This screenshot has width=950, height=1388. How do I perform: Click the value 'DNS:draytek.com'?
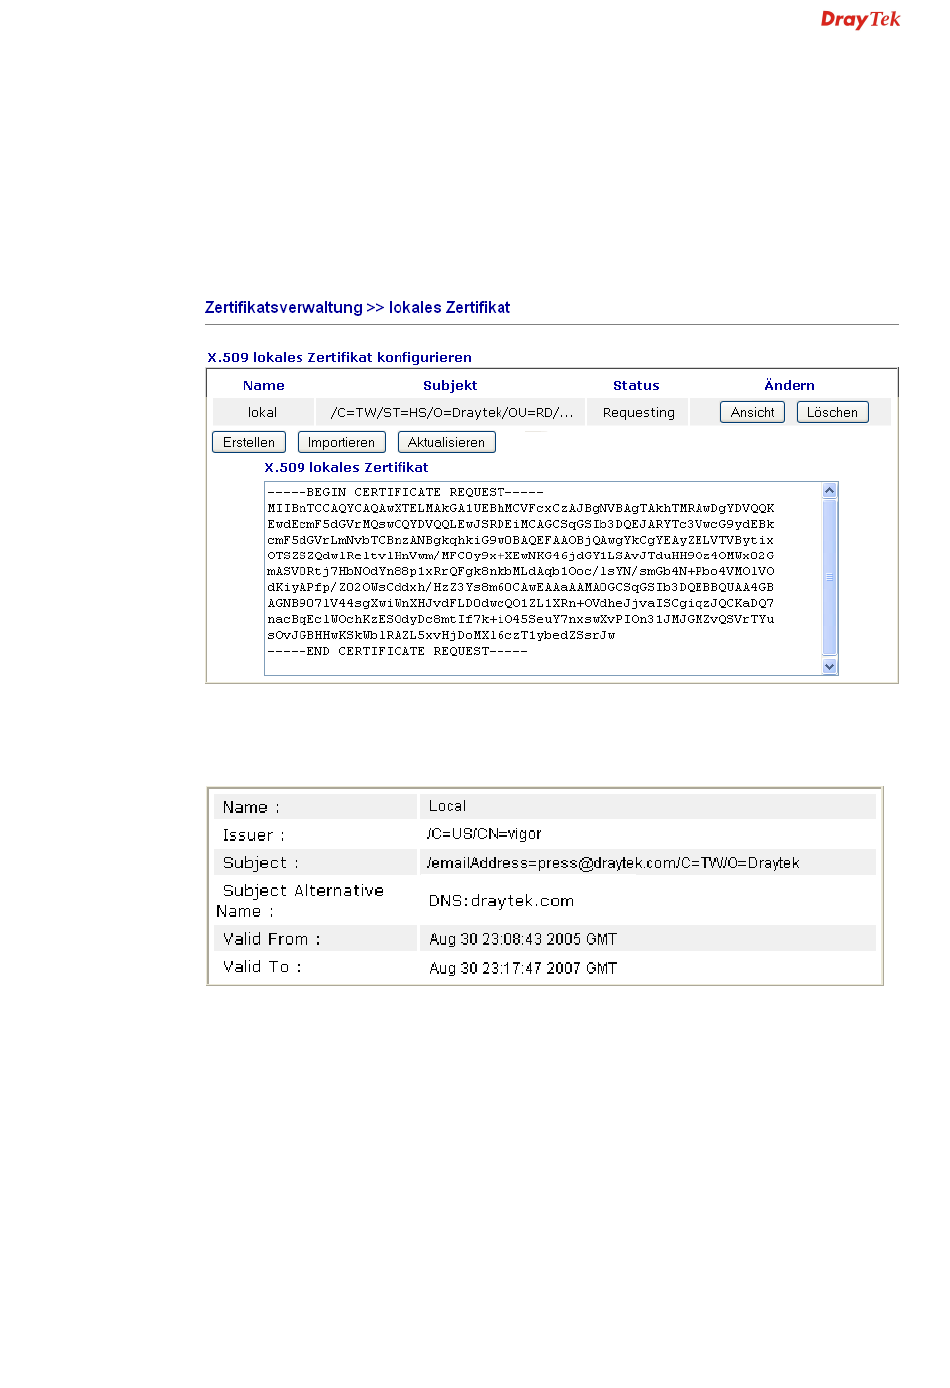[x=501, y=901]
